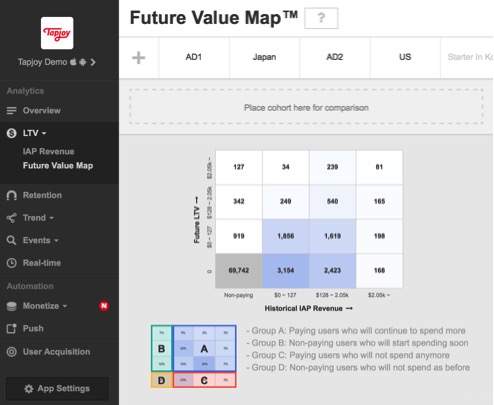Expand the Tapjoy Demo app chevron
The width and height of the screenshot is (494, 405).
point(93,62)
